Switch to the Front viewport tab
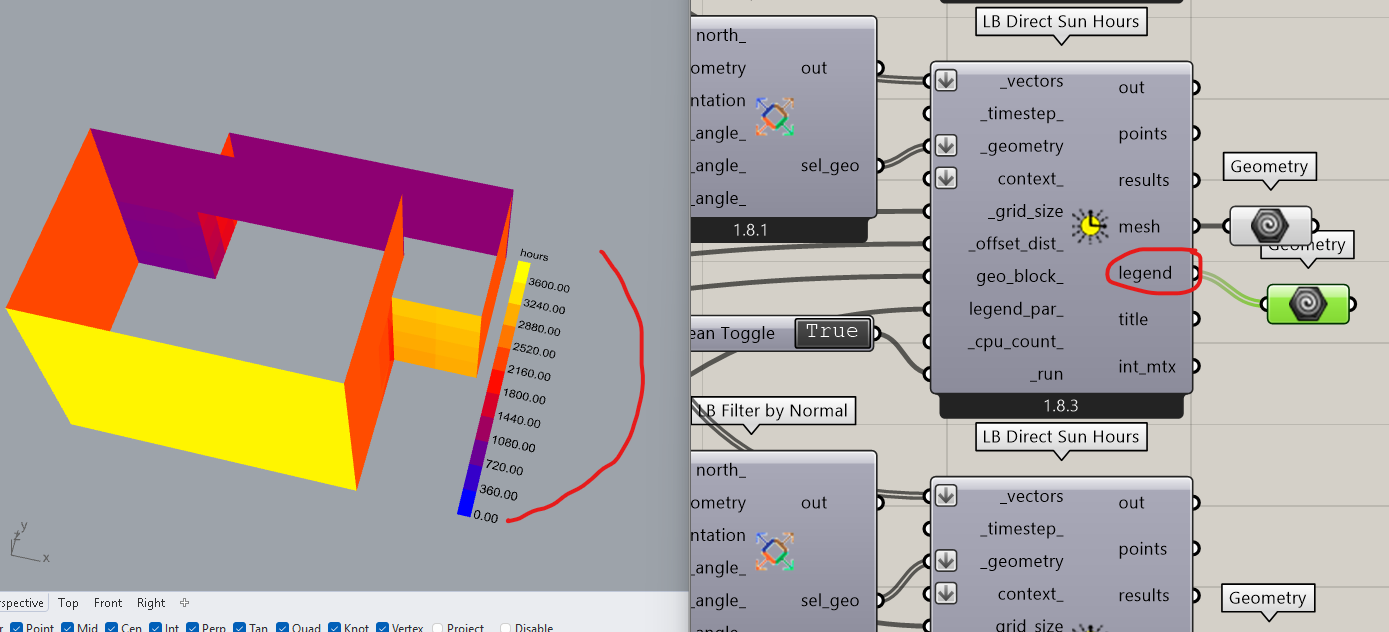 point(108,603)
